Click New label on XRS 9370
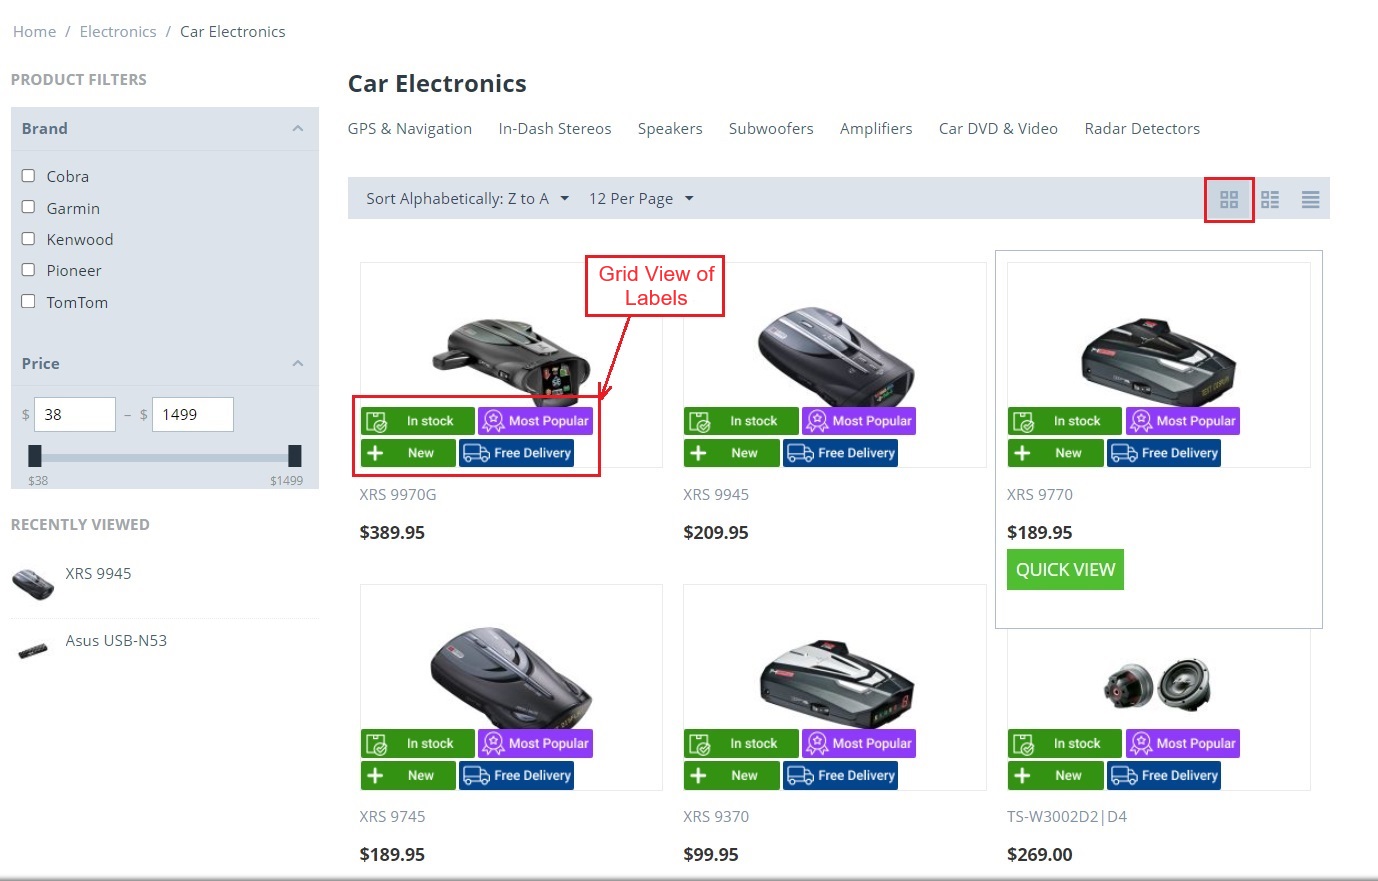Viewport: 1378px width, 881px height. click(732, 775)
